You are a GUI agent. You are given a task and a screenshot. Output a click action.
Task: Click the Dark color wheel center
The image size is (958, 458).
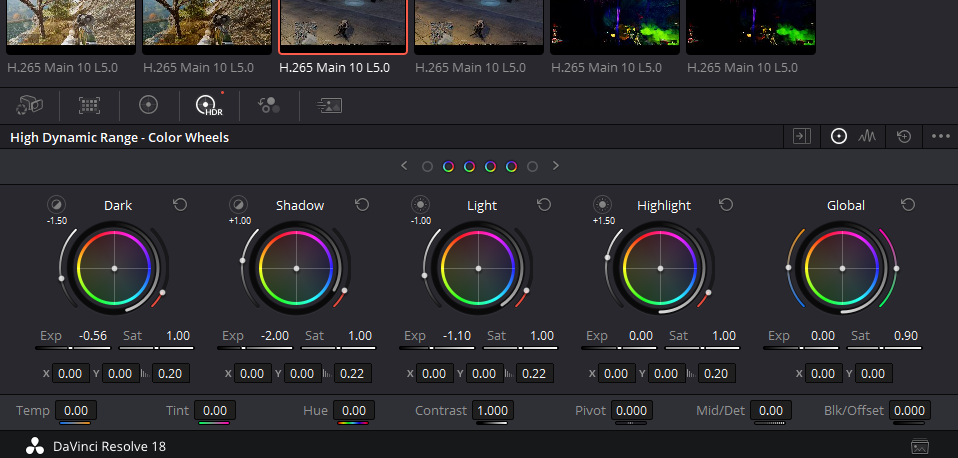pos(114,269)
